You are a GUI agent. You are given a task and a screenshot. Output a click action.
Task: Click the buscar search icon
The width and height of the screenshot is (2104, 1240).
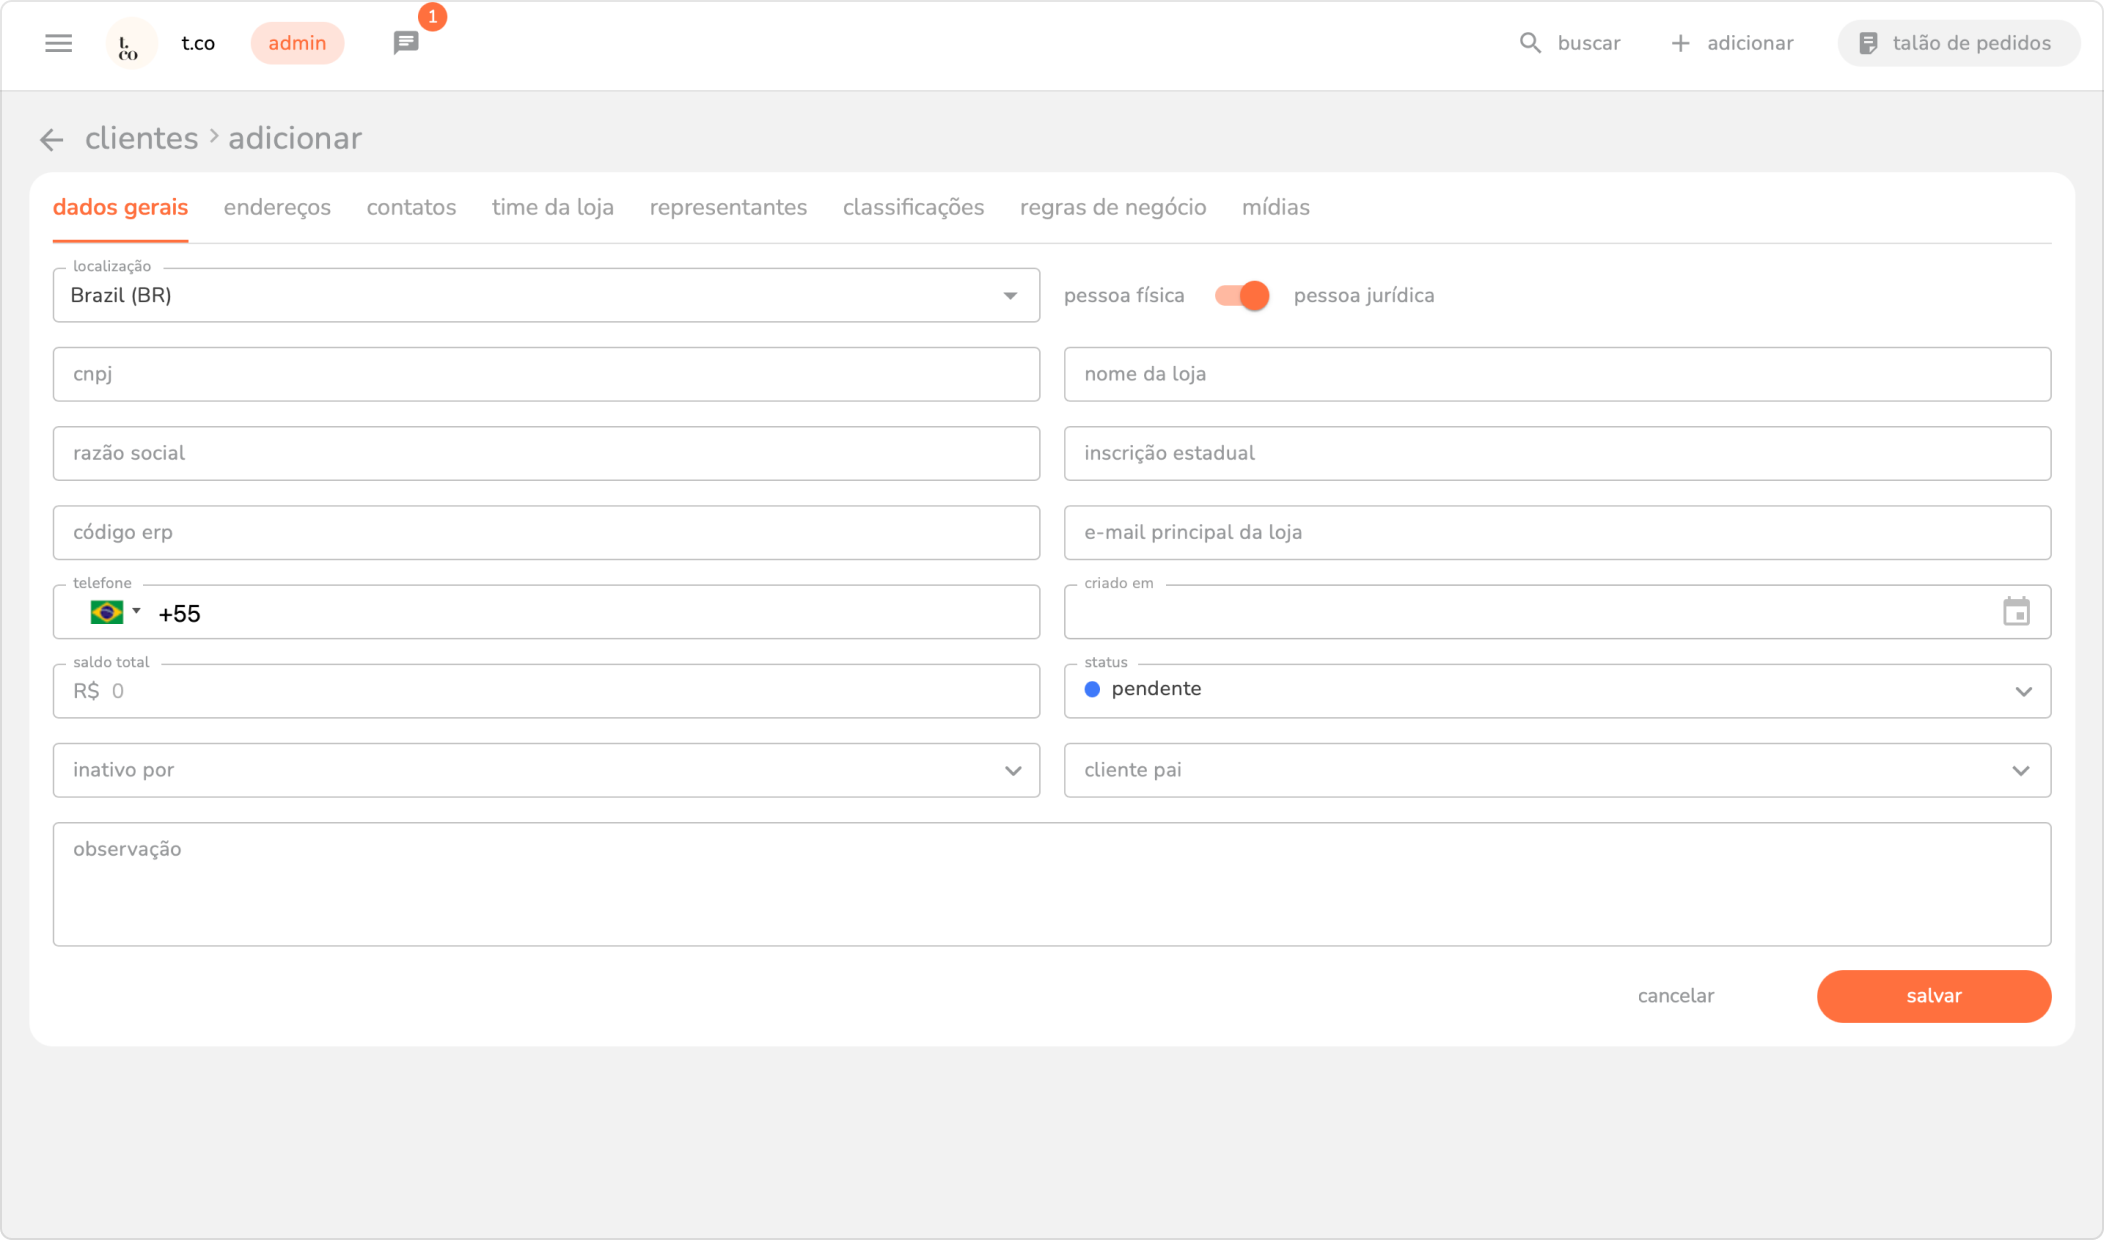coord(1530,43)
